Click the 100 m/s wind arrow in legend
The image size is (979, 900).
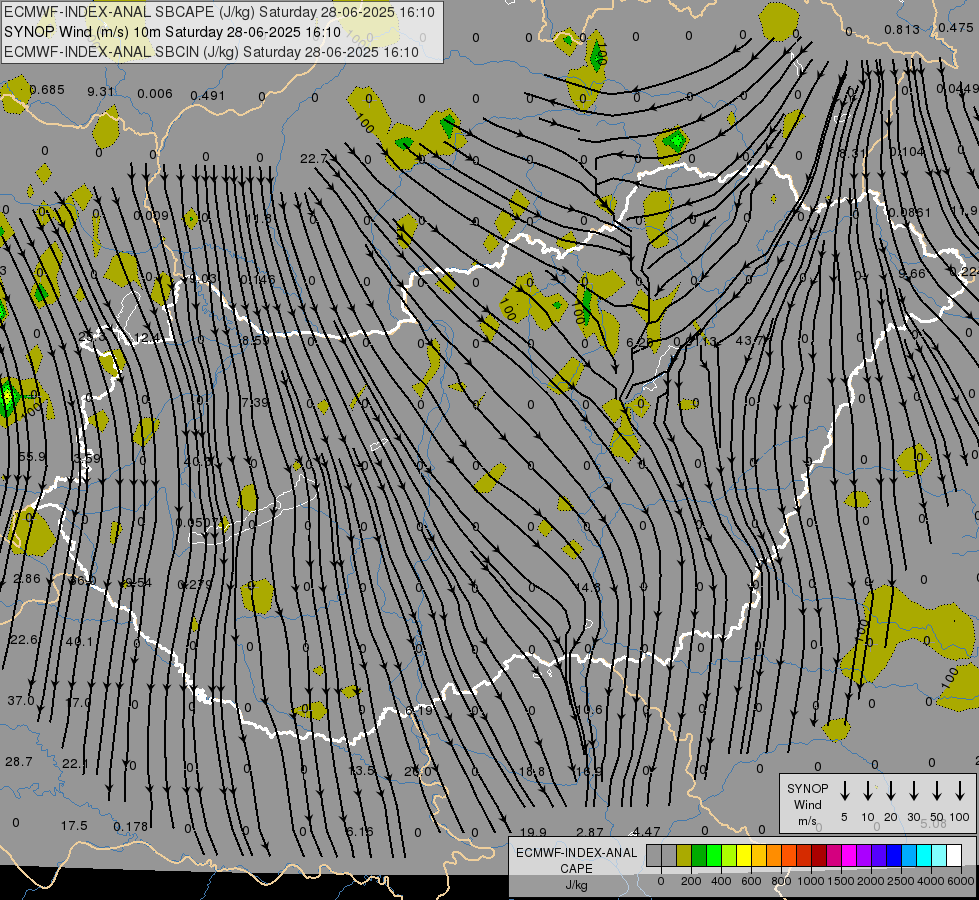960,791
